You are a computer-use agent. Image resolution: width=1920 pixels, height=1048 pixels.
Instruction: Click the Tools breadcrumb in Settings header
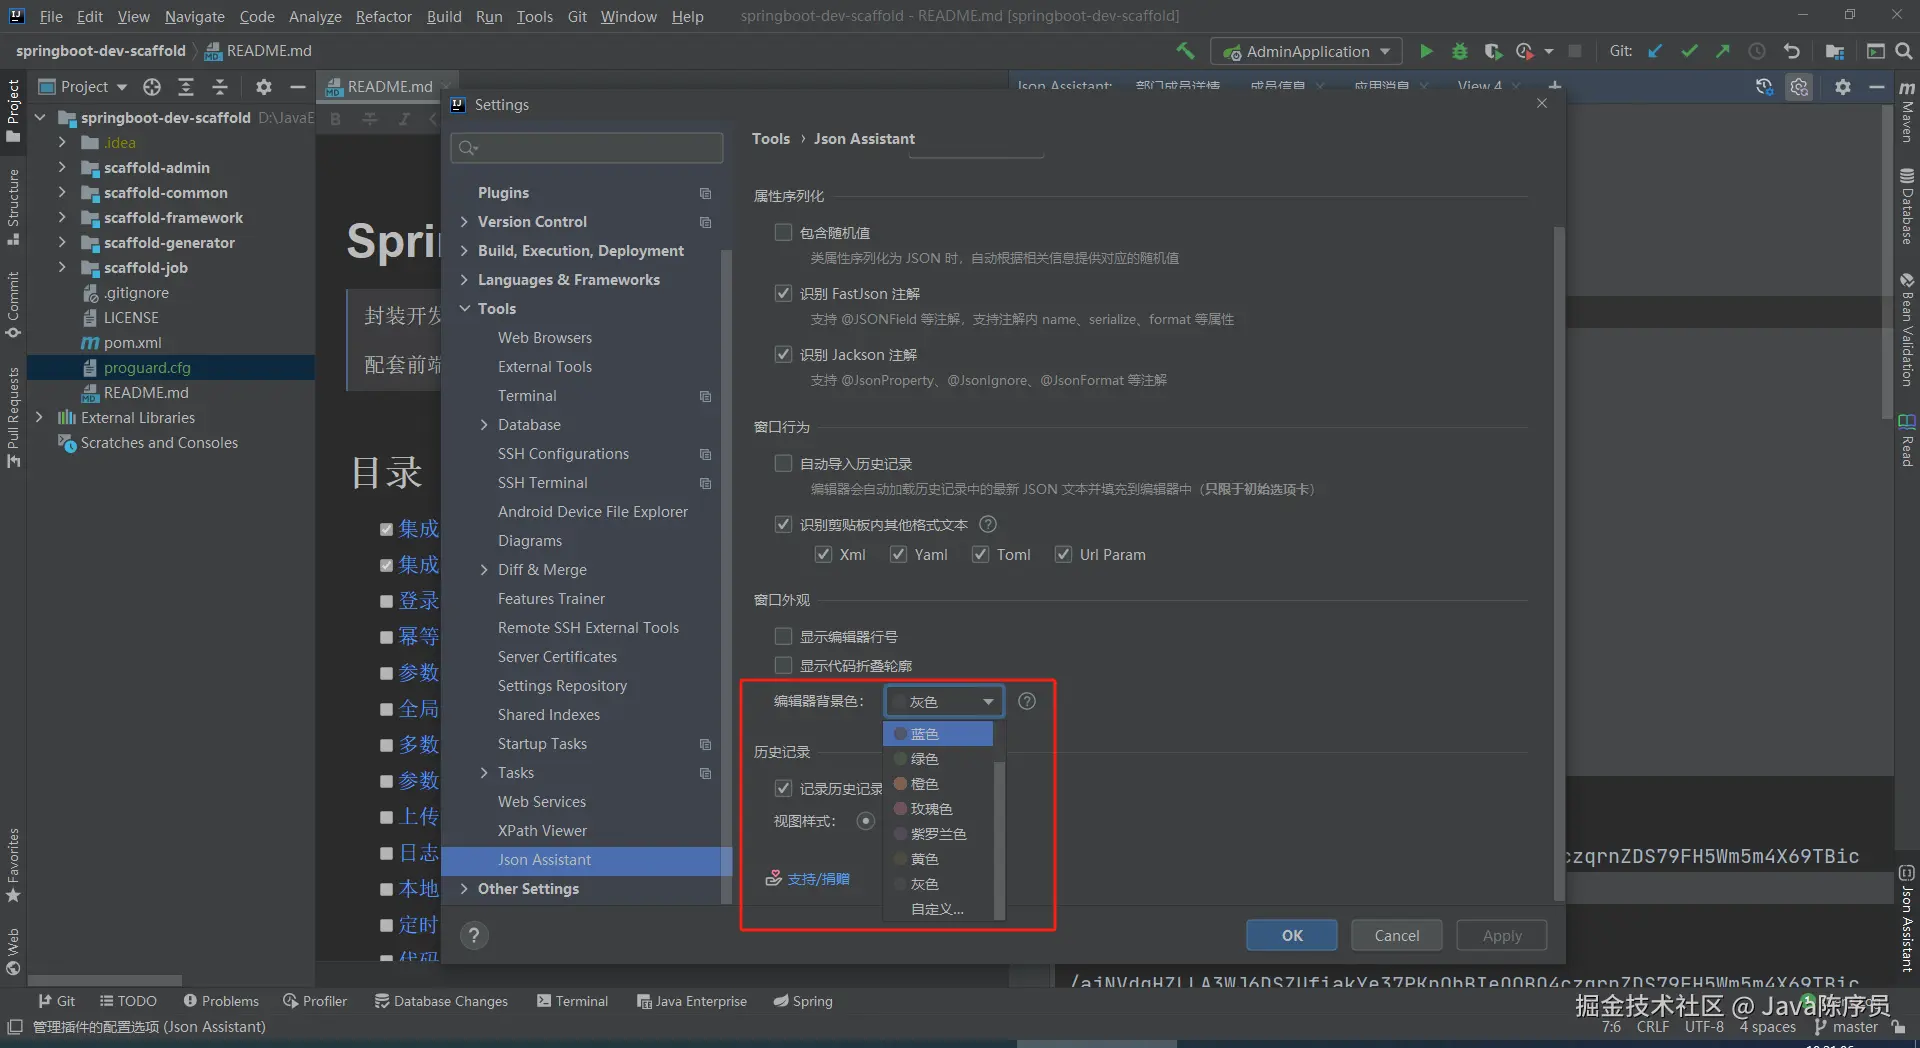pos(771,139)
